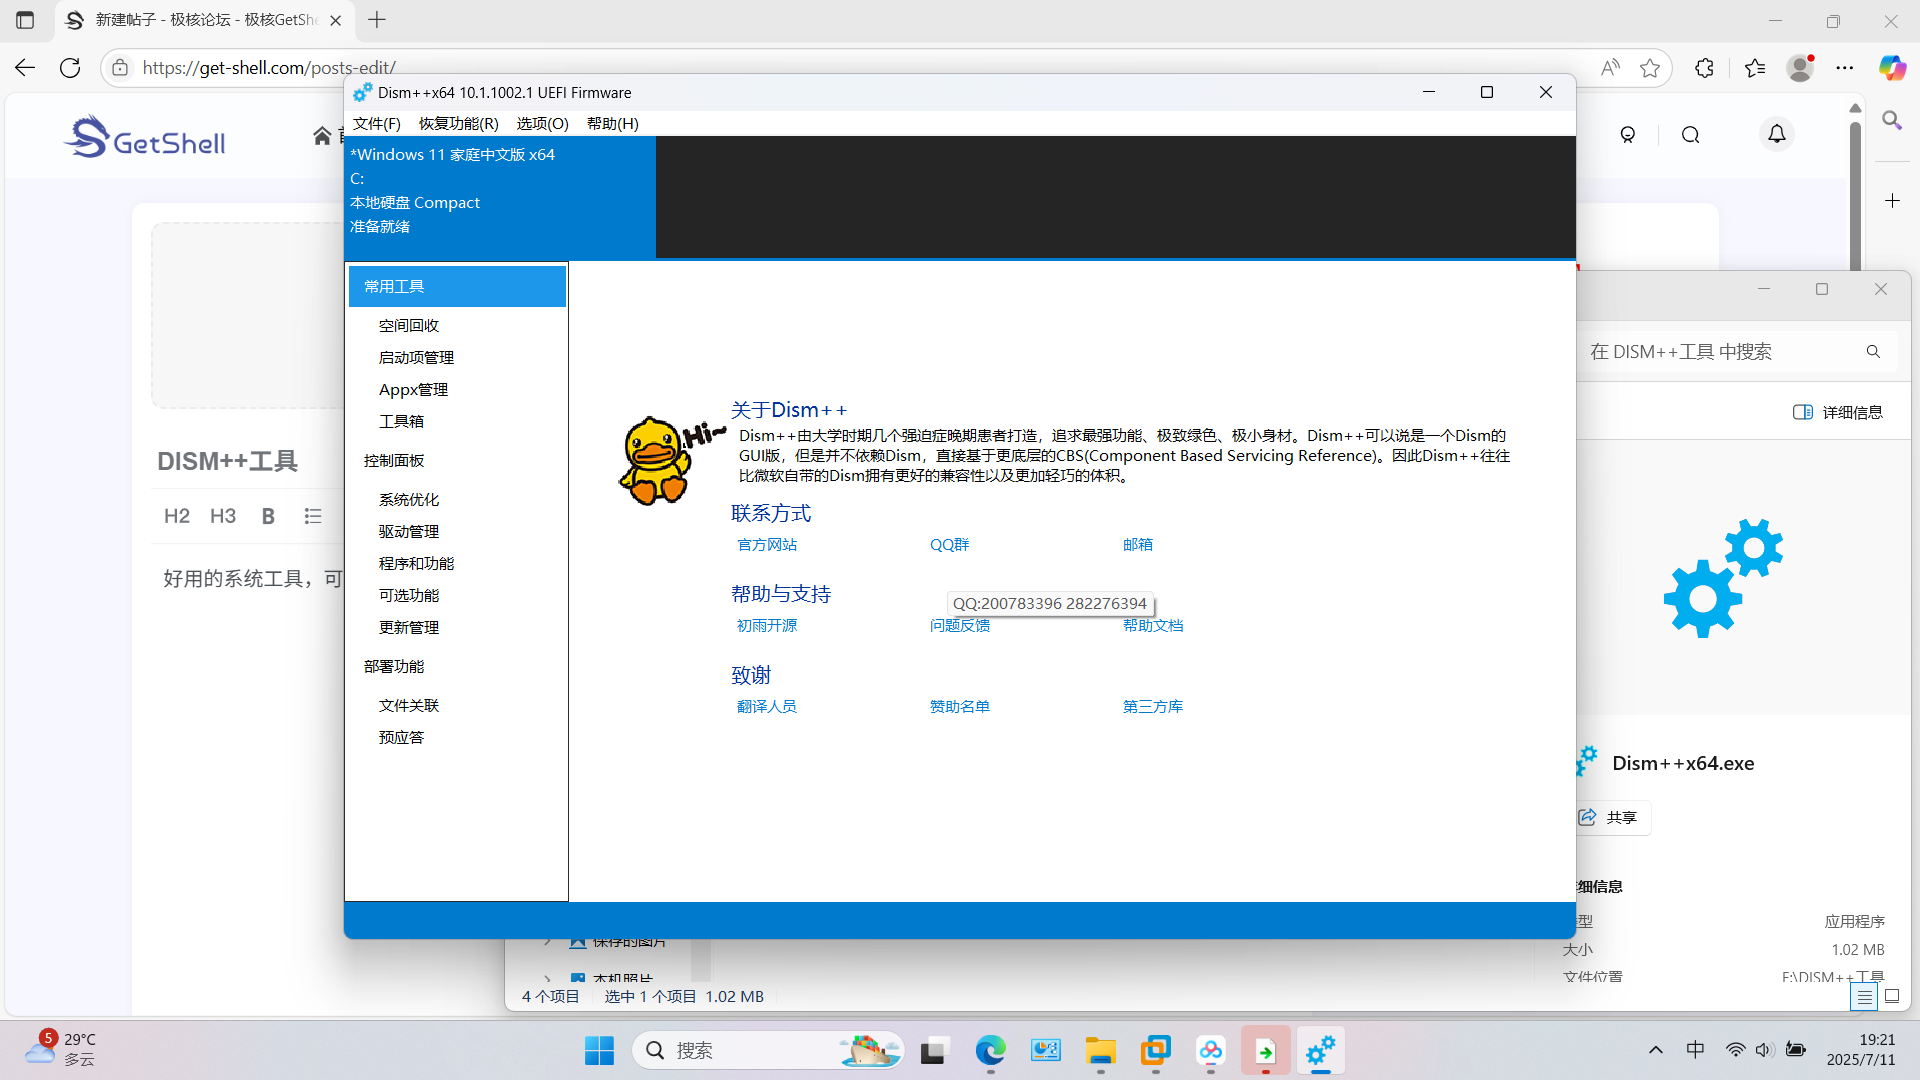Apply H3 heading in post editor

point(223,516)
